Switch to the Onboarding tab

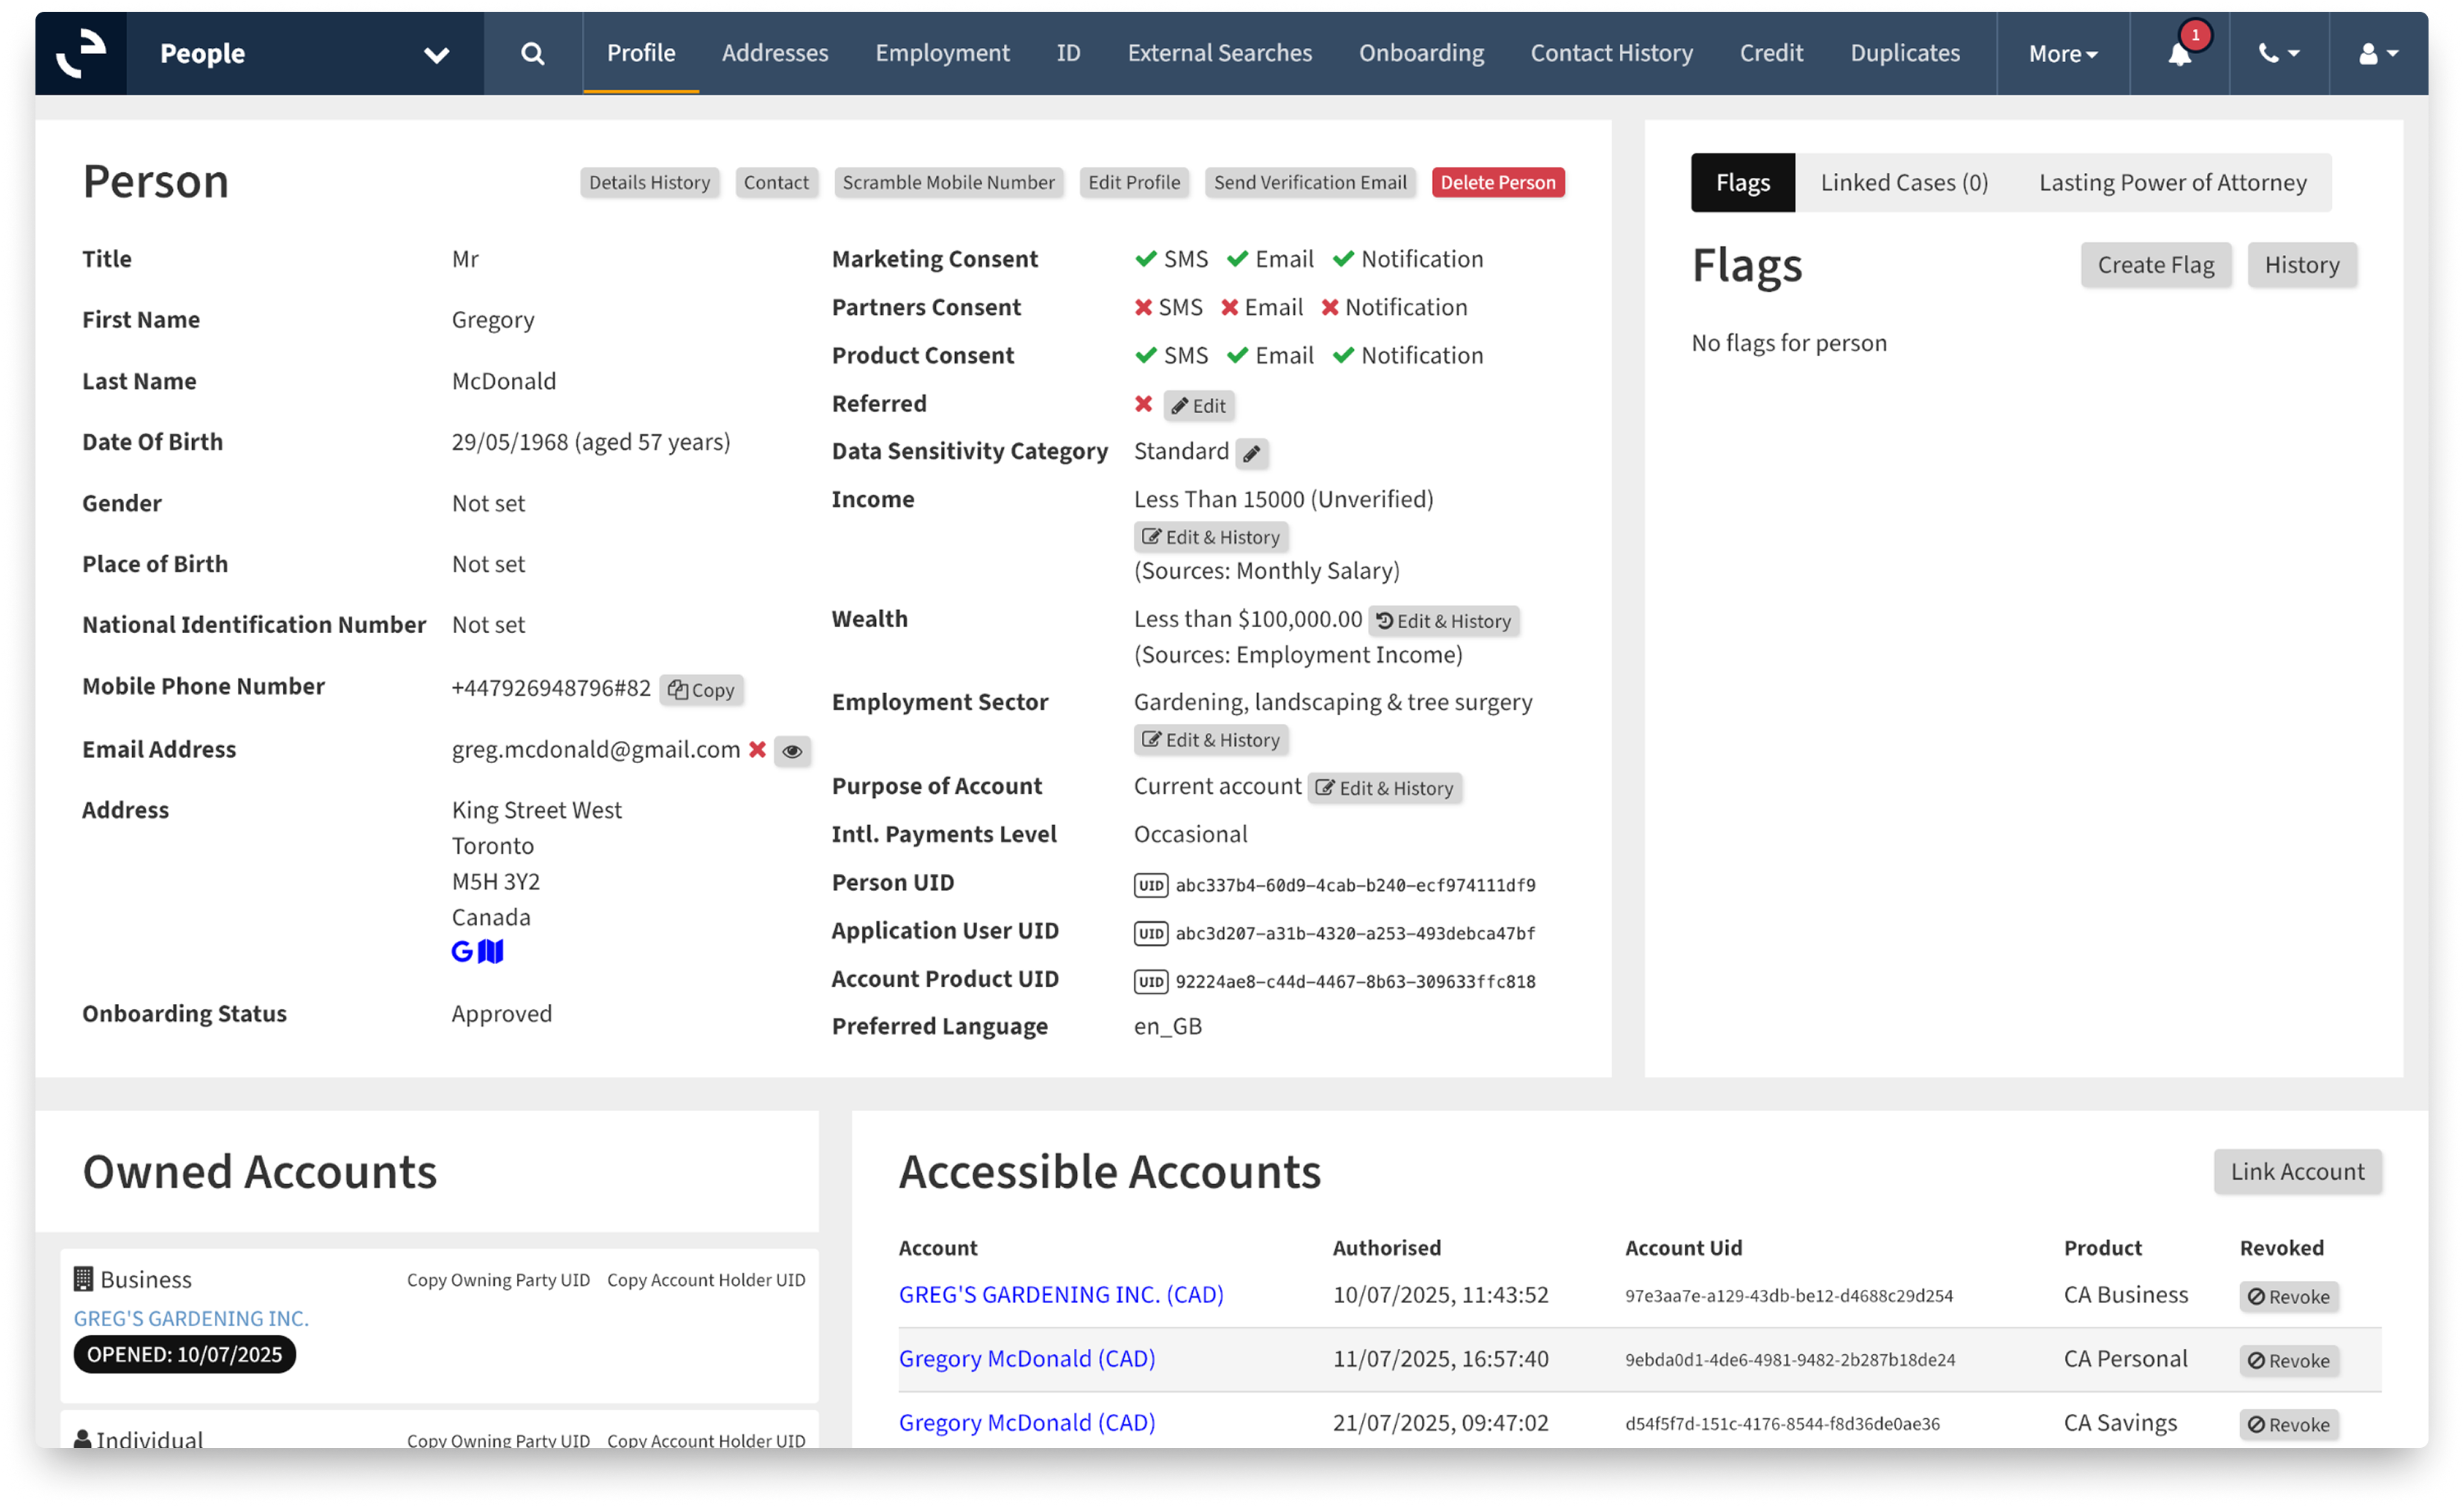point(1420,53)
